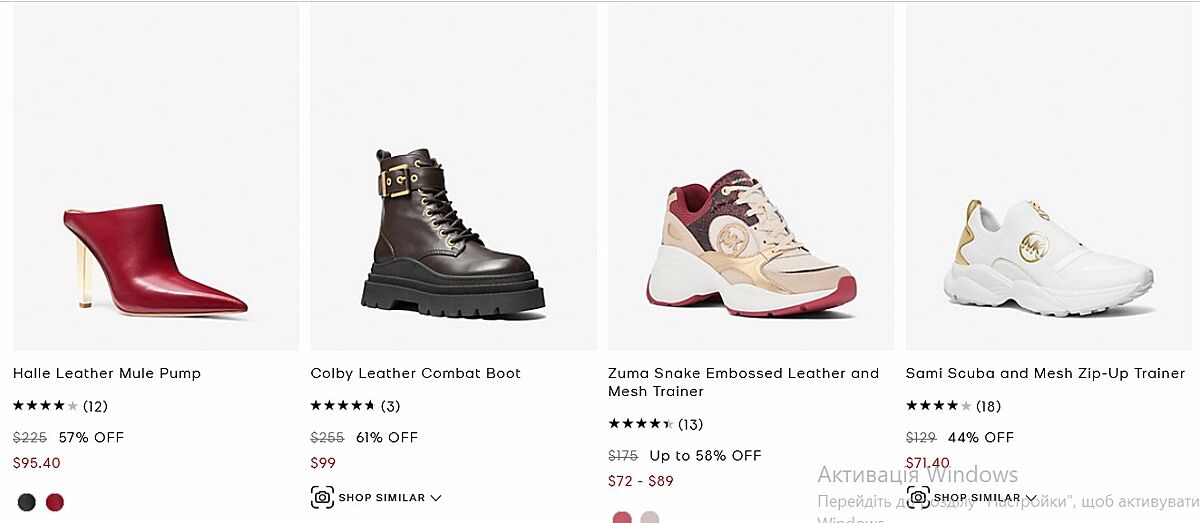Screen dimensions: 1200x523
Task: Expand Shop Similar chevron under Sami trainer
Action: coord(1031,498)
